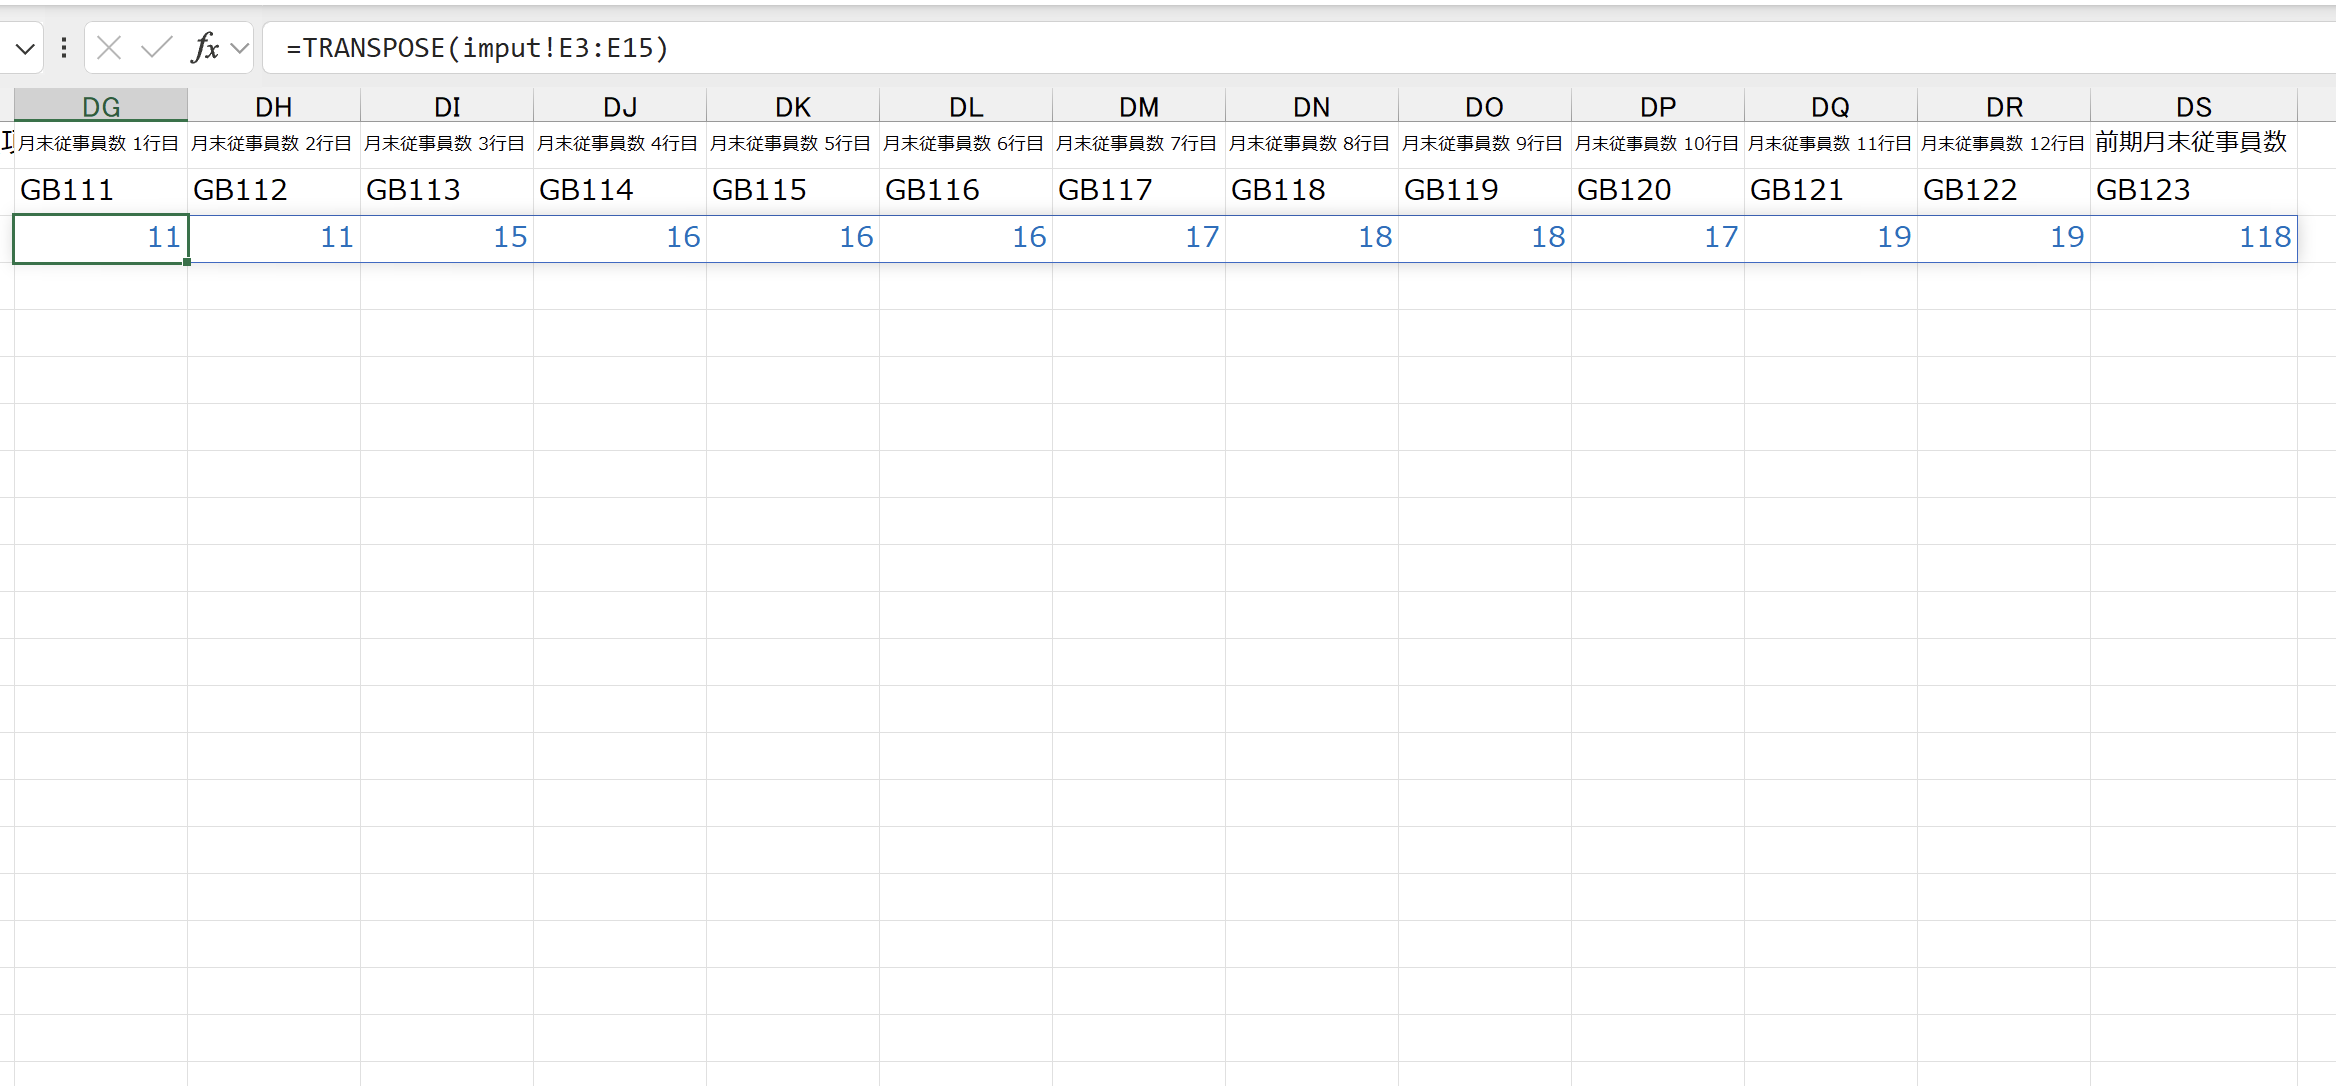Select the cell showing value 118
Viewport: 2336px width, 1086px height.
(2193, 238)
